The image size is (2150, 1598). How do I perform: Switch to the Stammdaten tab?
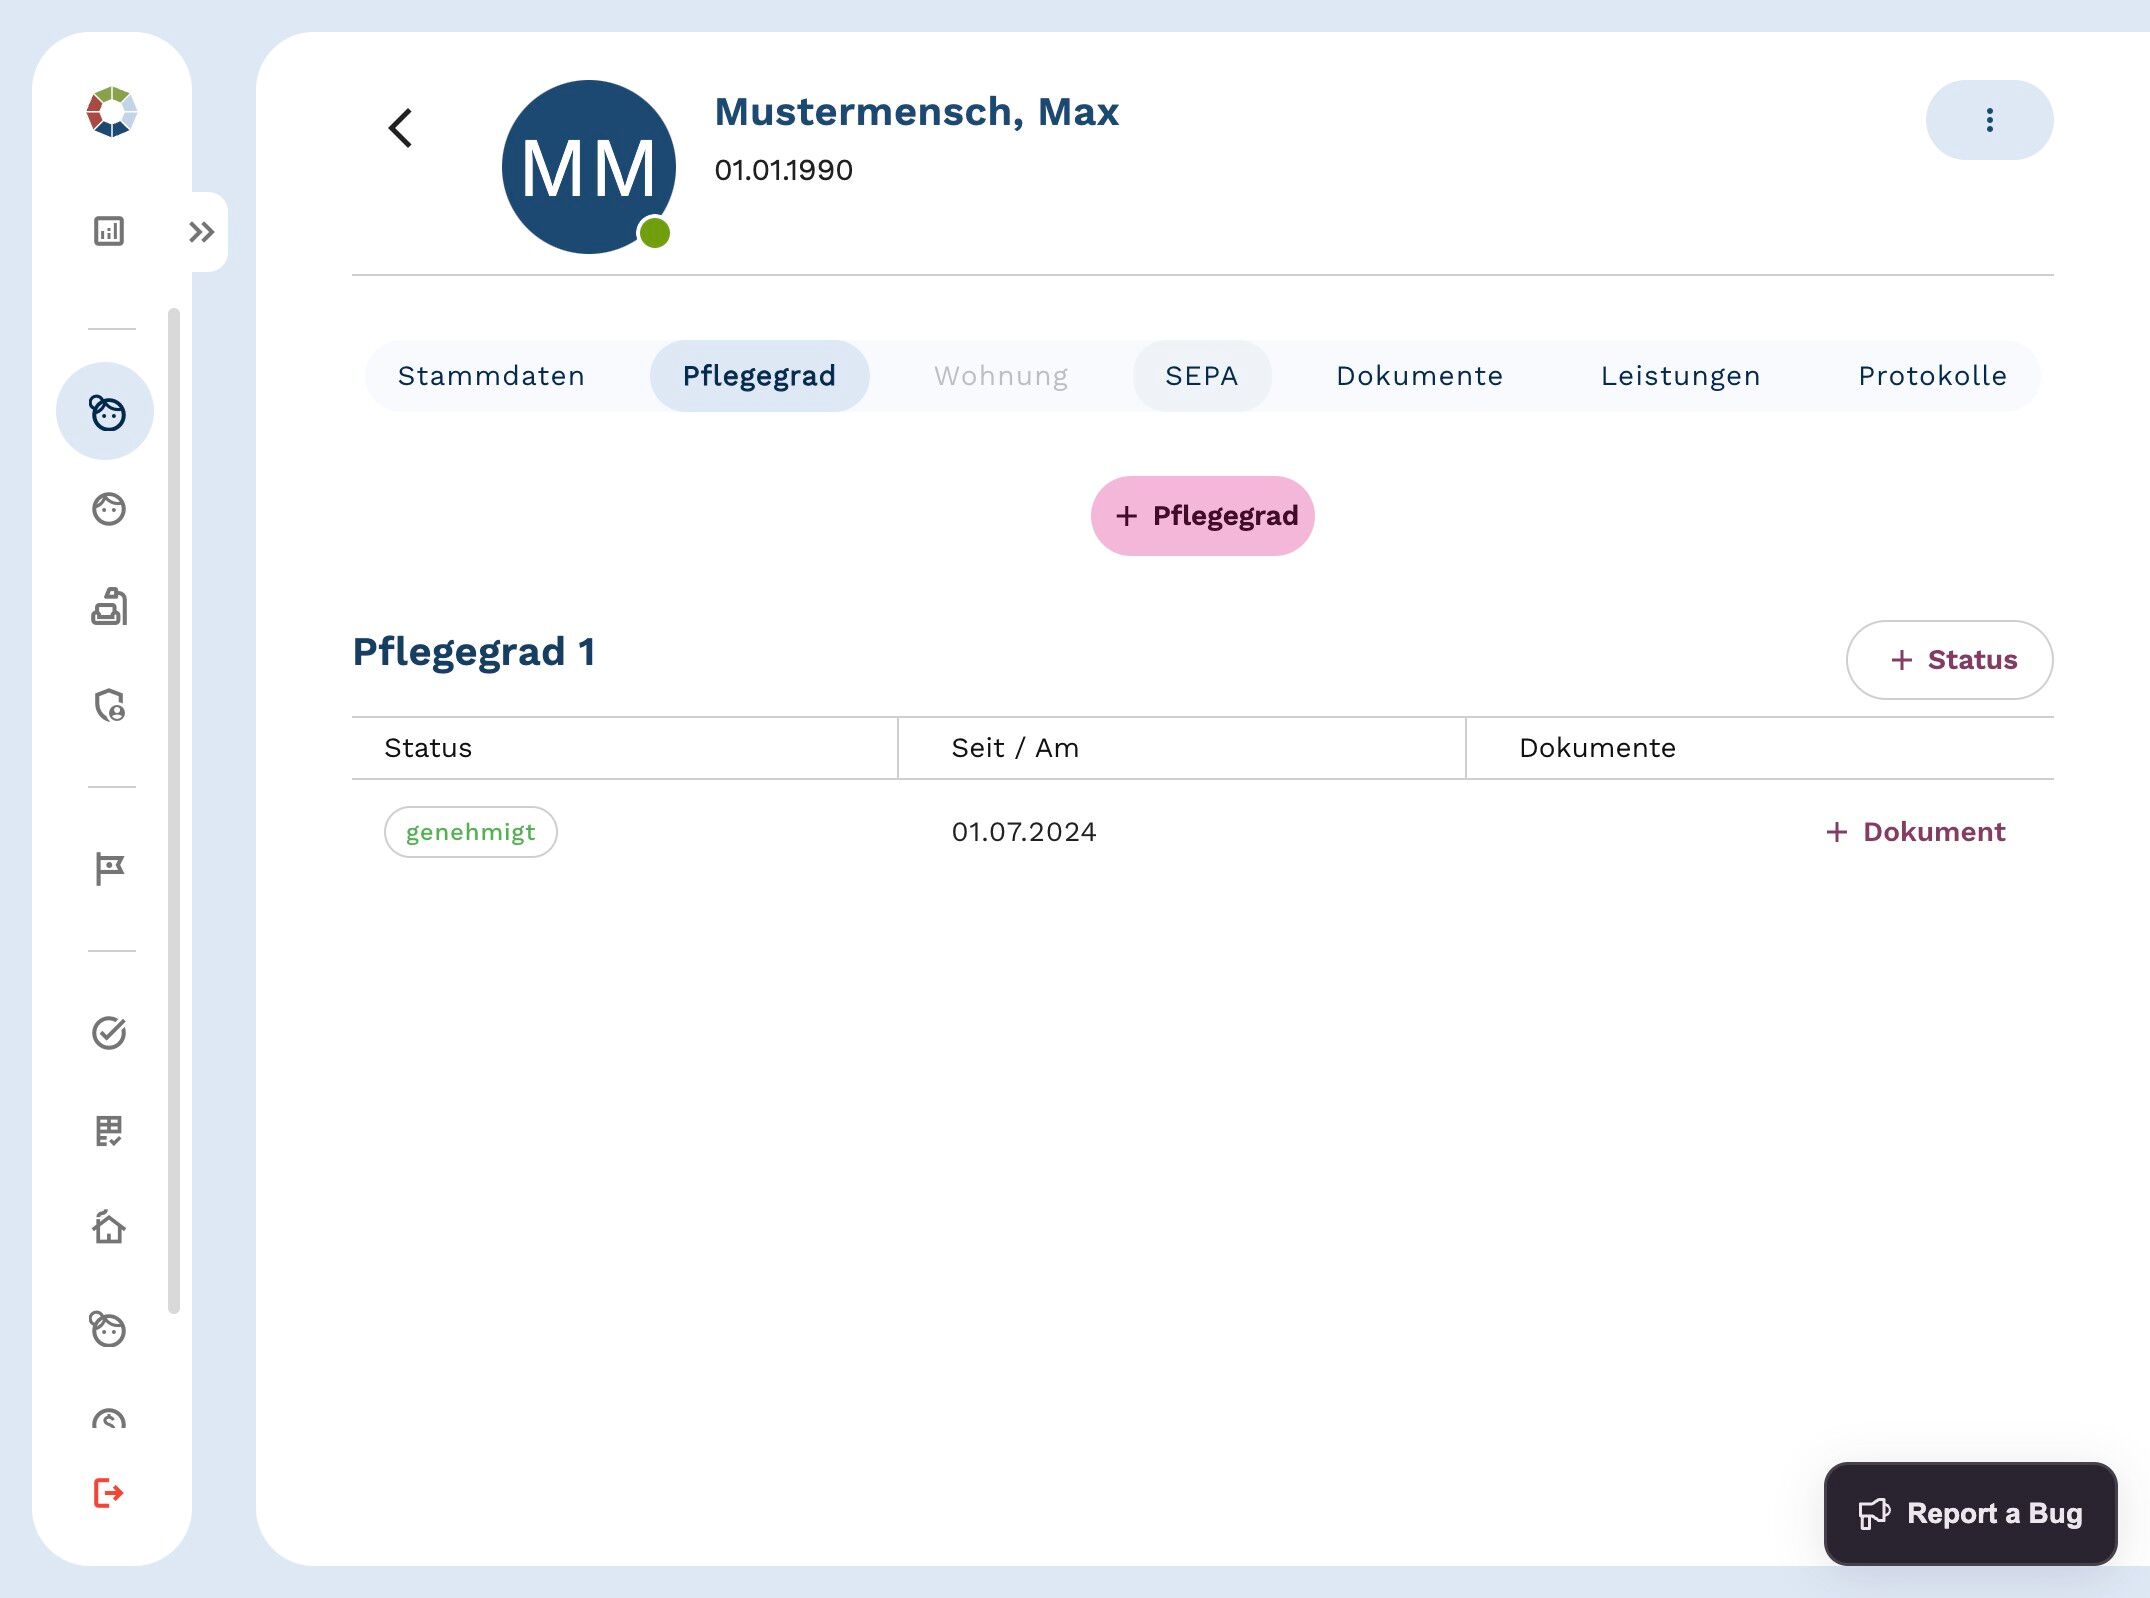coord(491,376)
